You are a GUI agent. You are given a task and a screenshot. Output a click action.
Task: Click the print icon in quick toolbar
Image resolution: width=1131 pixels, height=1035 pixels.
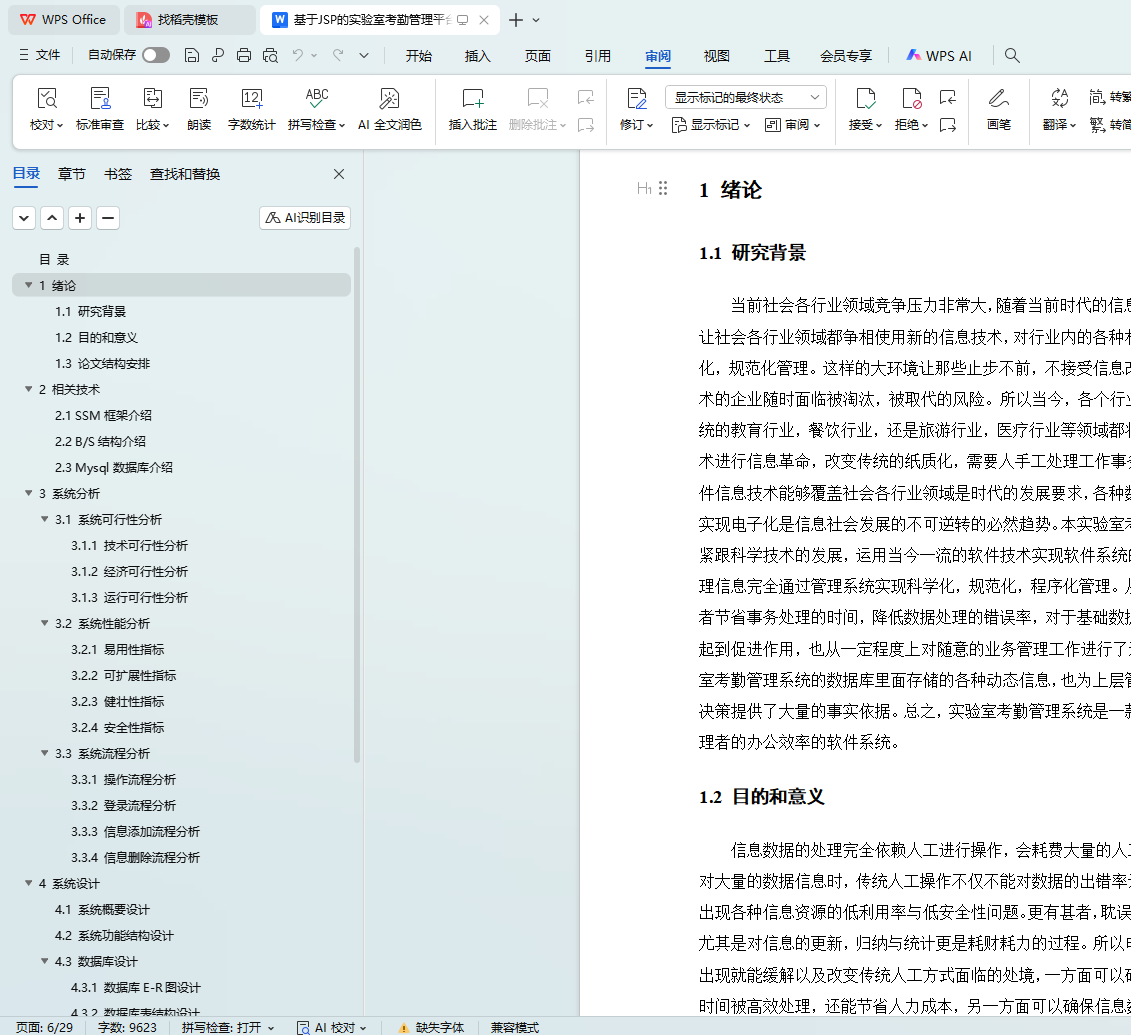point(244,56)
